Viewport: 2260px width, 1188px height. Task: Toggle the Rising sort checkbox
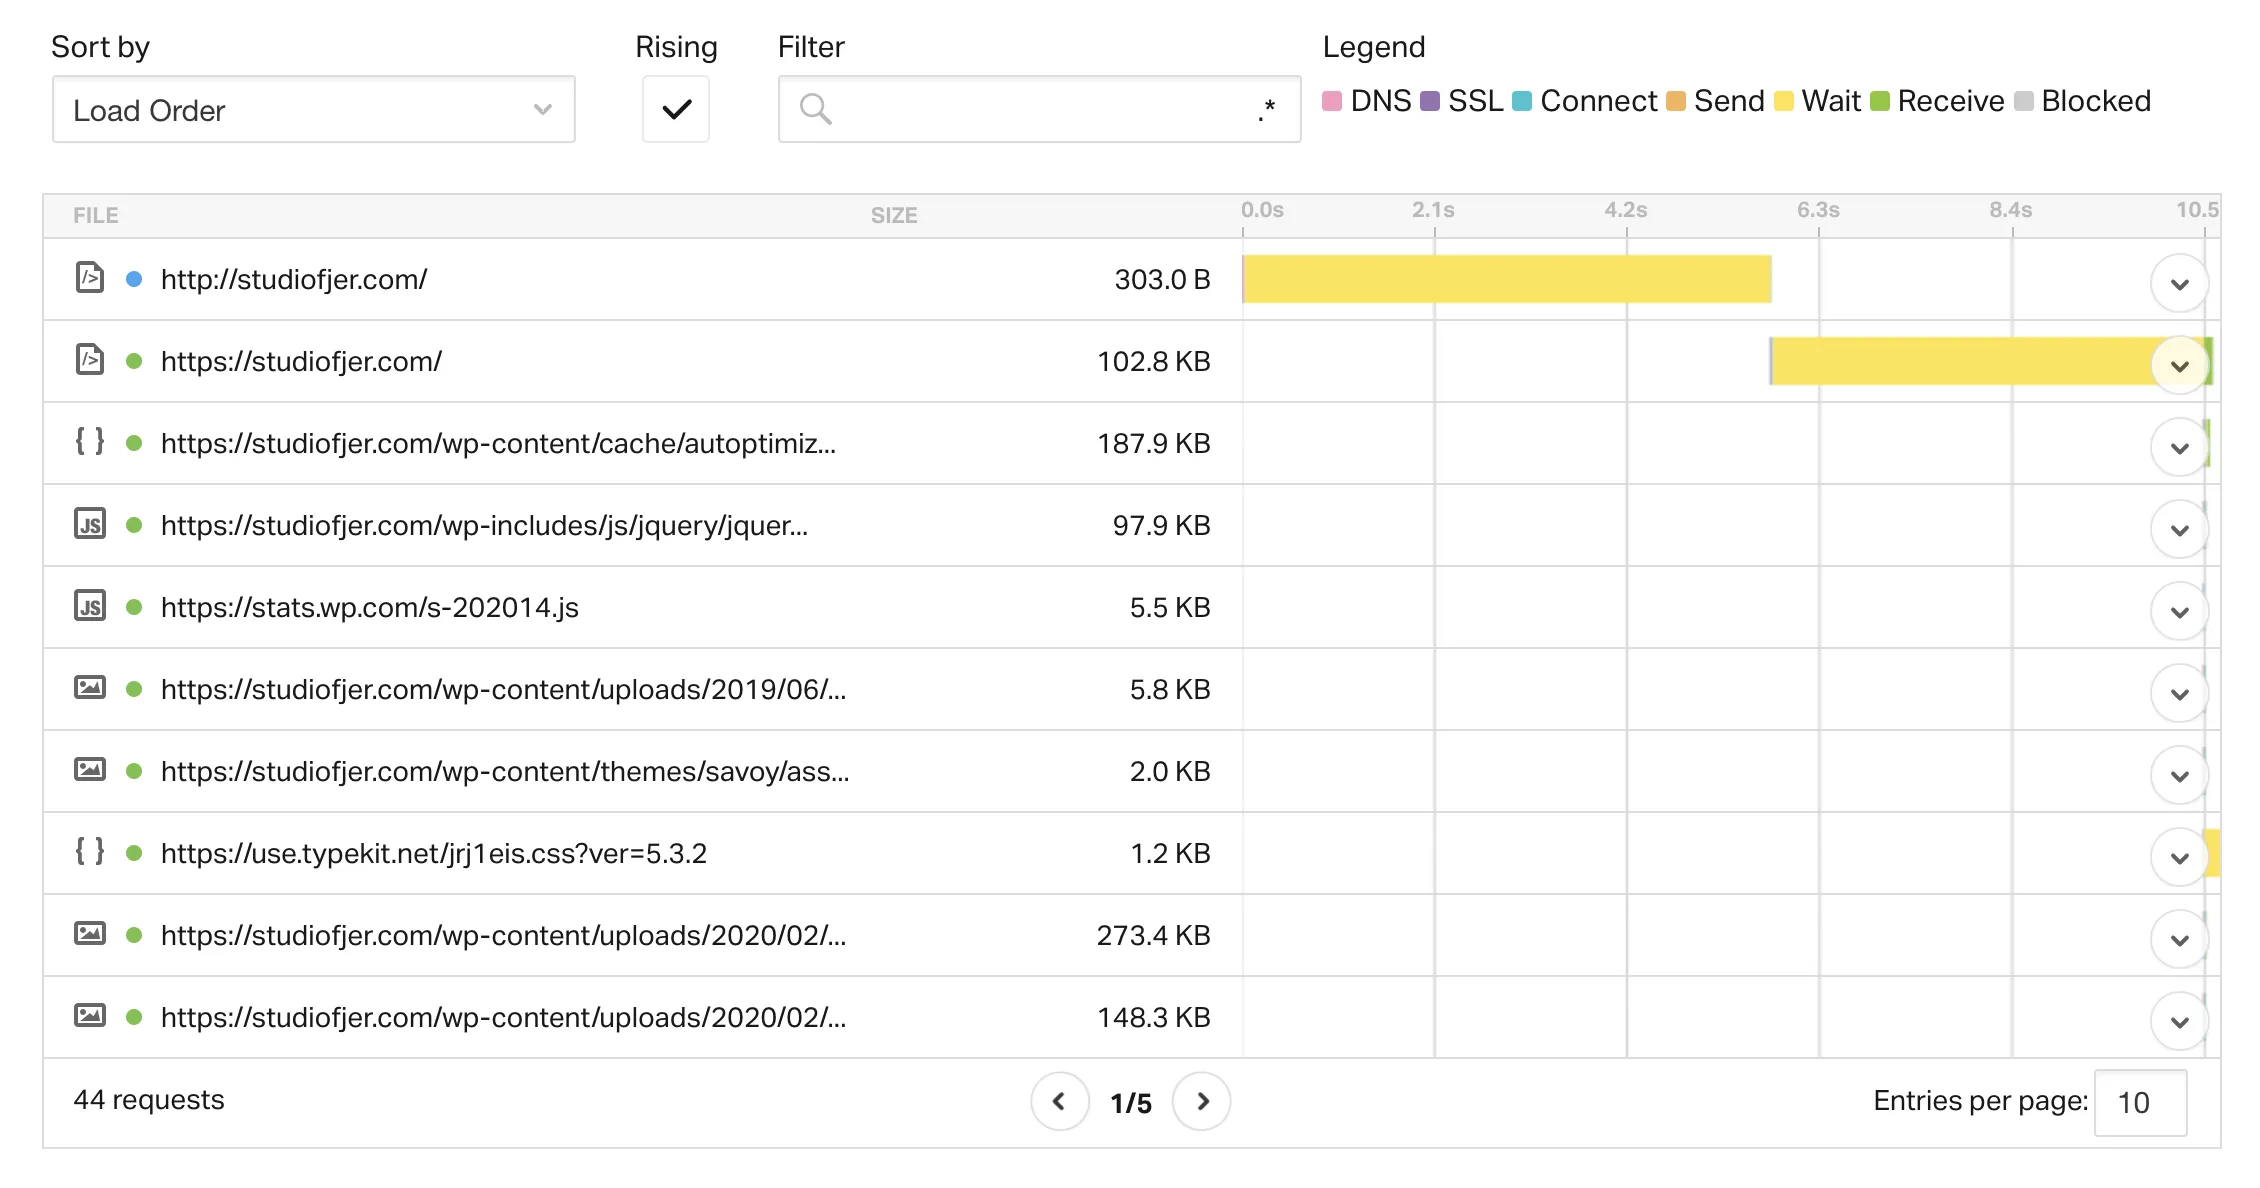(676, 109)
